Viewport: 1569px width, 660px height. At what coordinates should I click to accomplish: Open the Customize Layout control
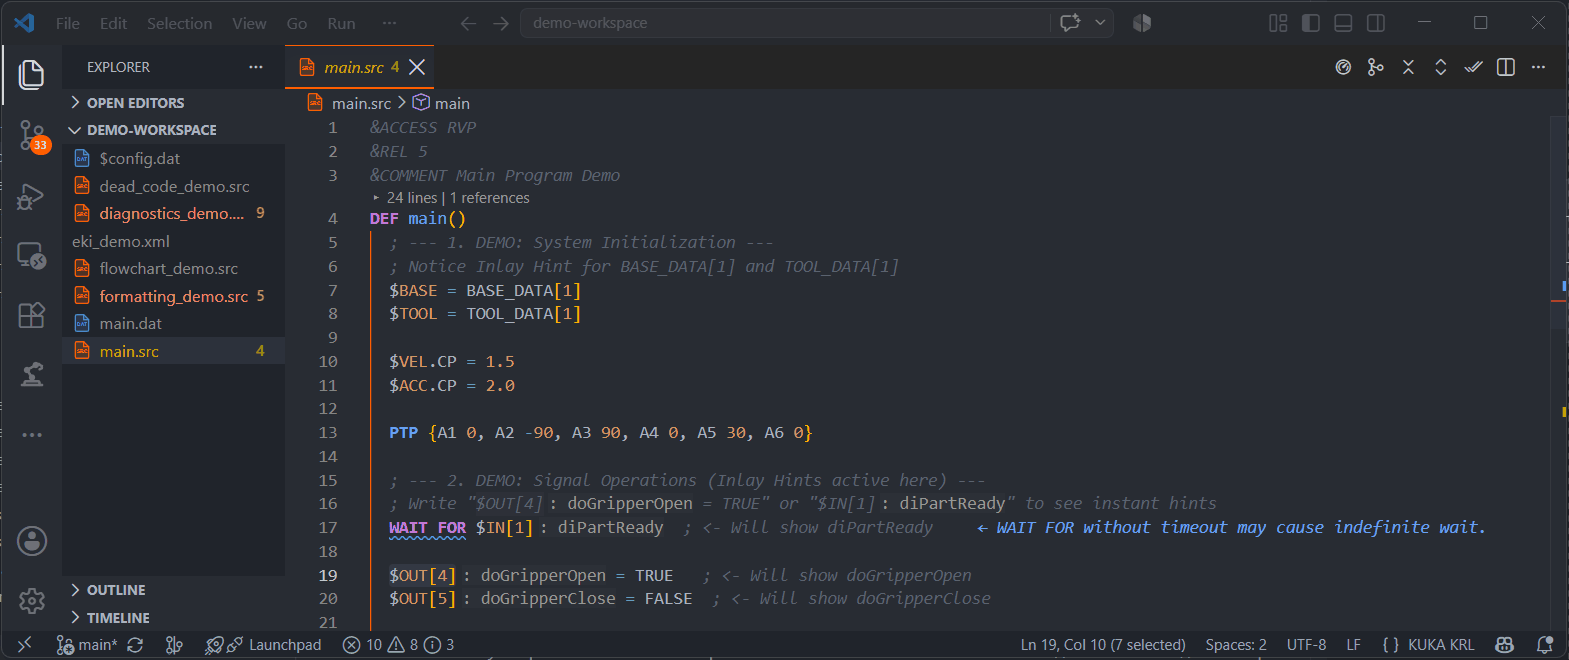tap(1278, 23)
